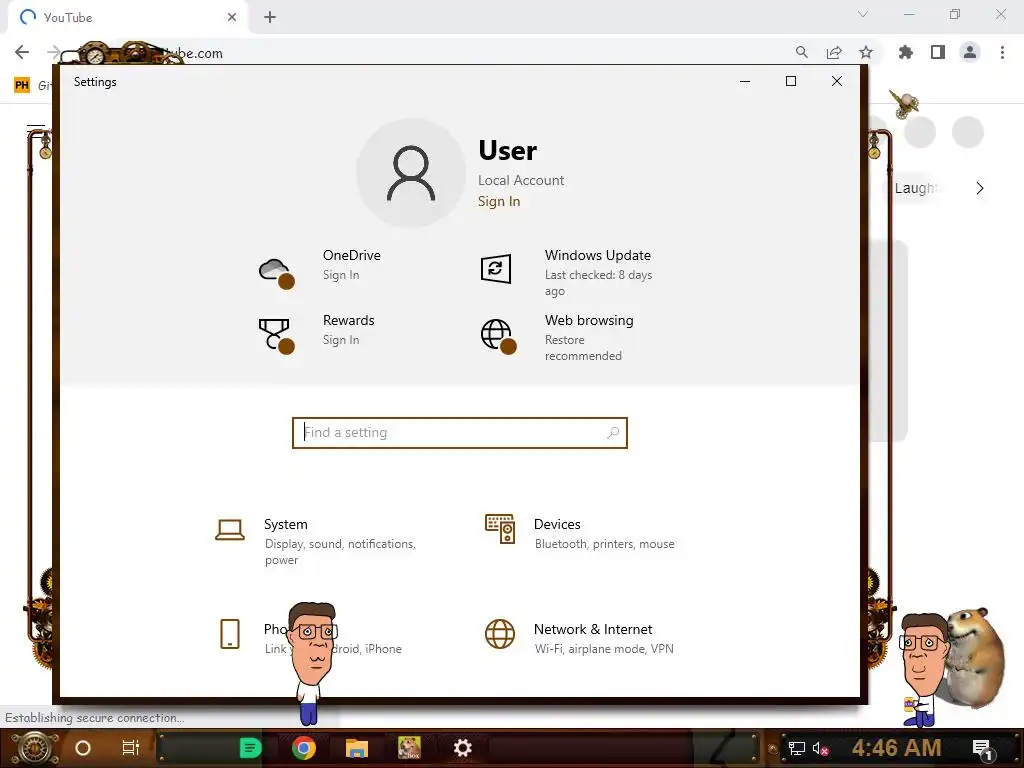This screenshot has width=1024, height=768.
Task: Open Web browsing Restore recommended tile
Action: [575, 337]
